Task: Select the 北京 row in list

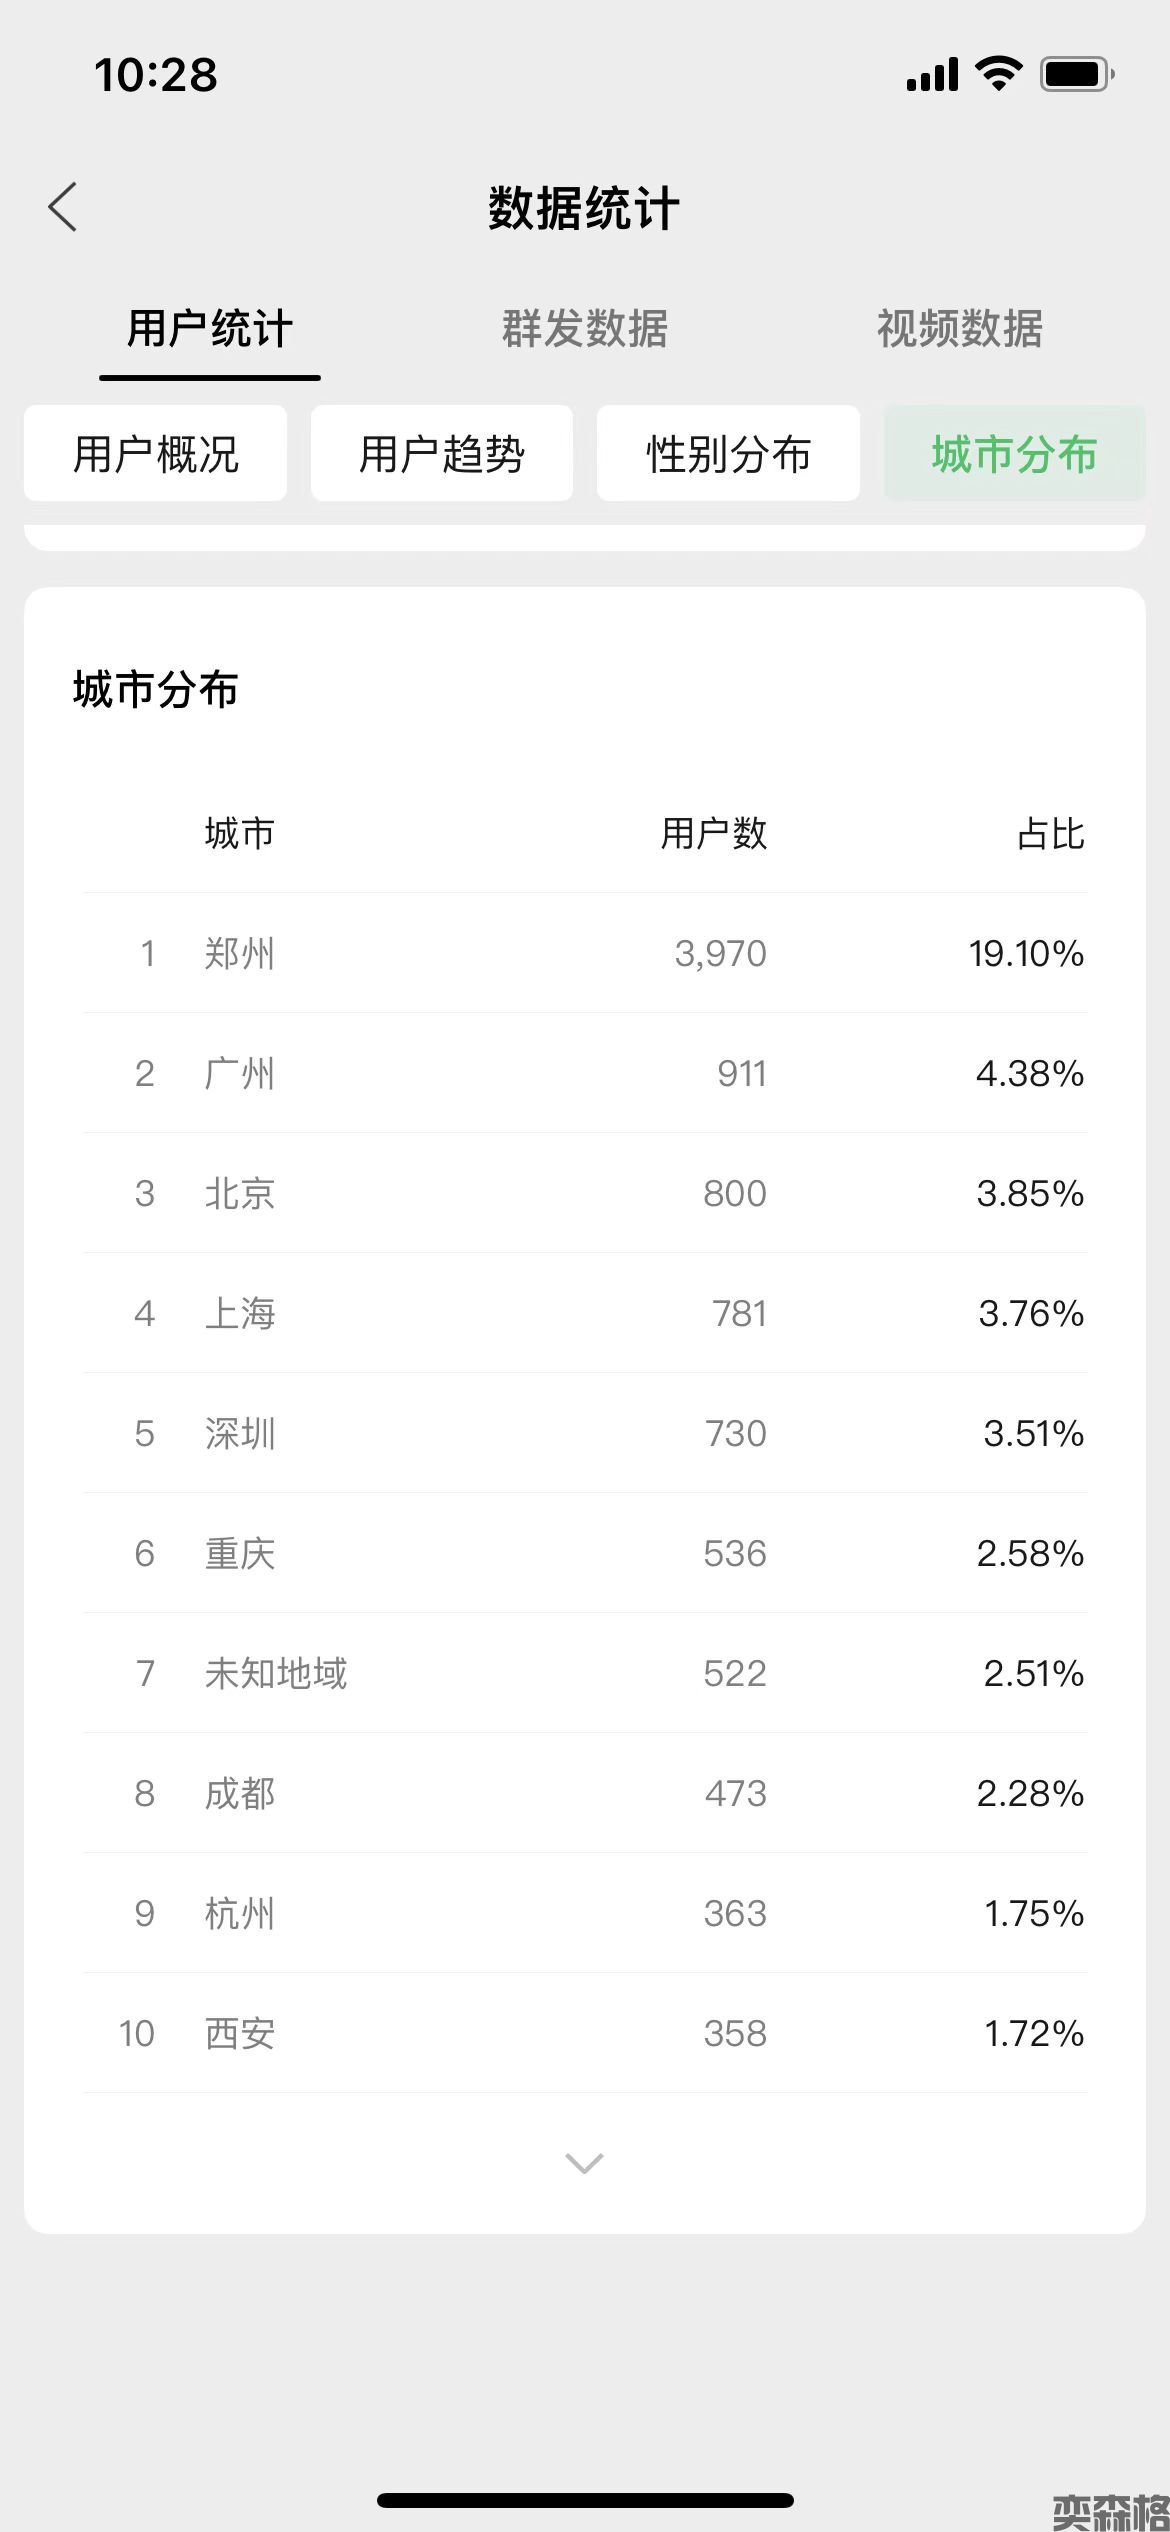Action: coord(585,1193)
